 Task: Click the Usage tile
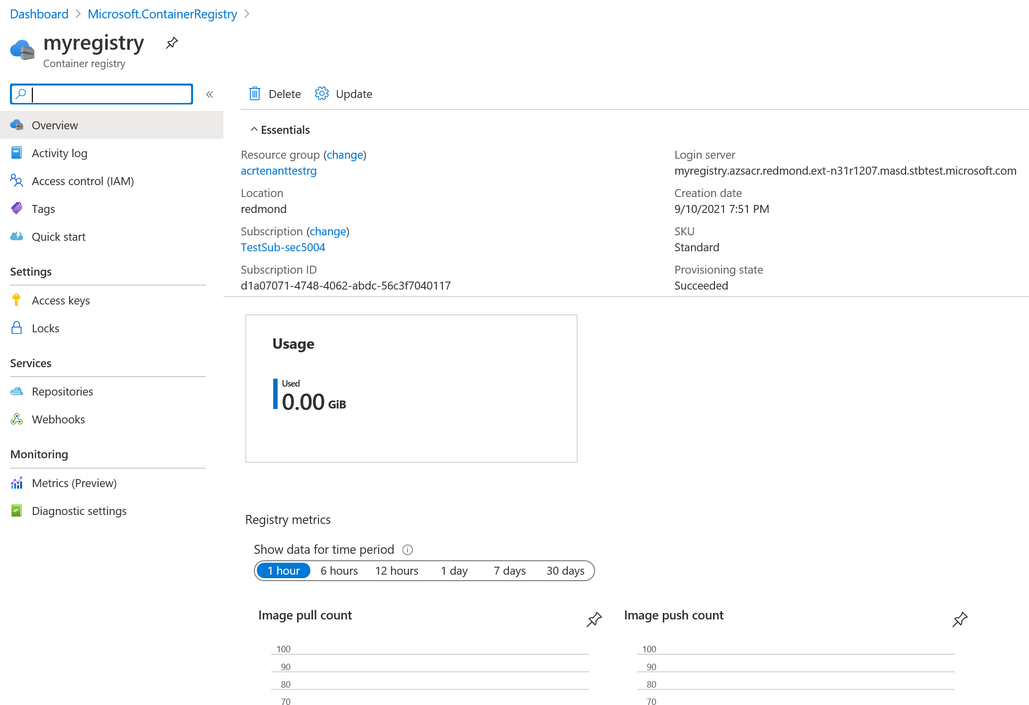pyautogui.click(x=411, y=389)
